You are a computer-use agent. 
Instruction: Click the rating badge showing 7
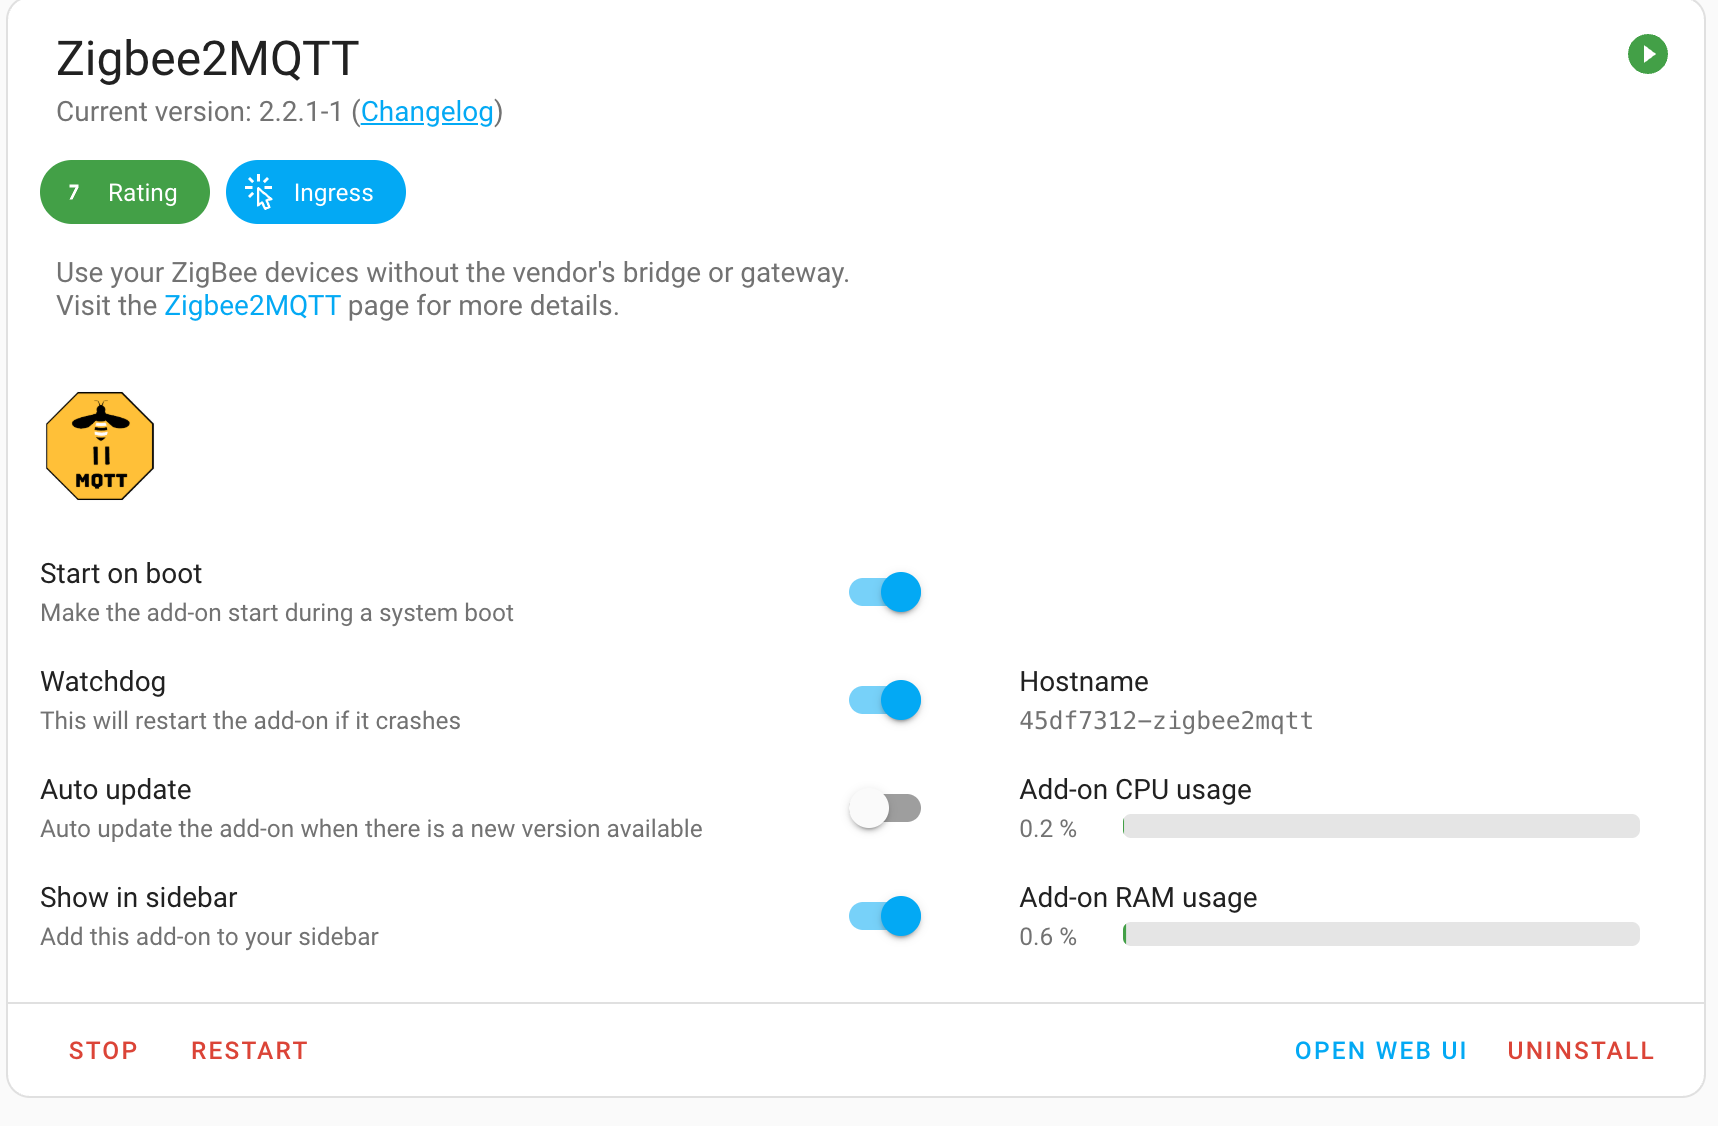[72, 192]
